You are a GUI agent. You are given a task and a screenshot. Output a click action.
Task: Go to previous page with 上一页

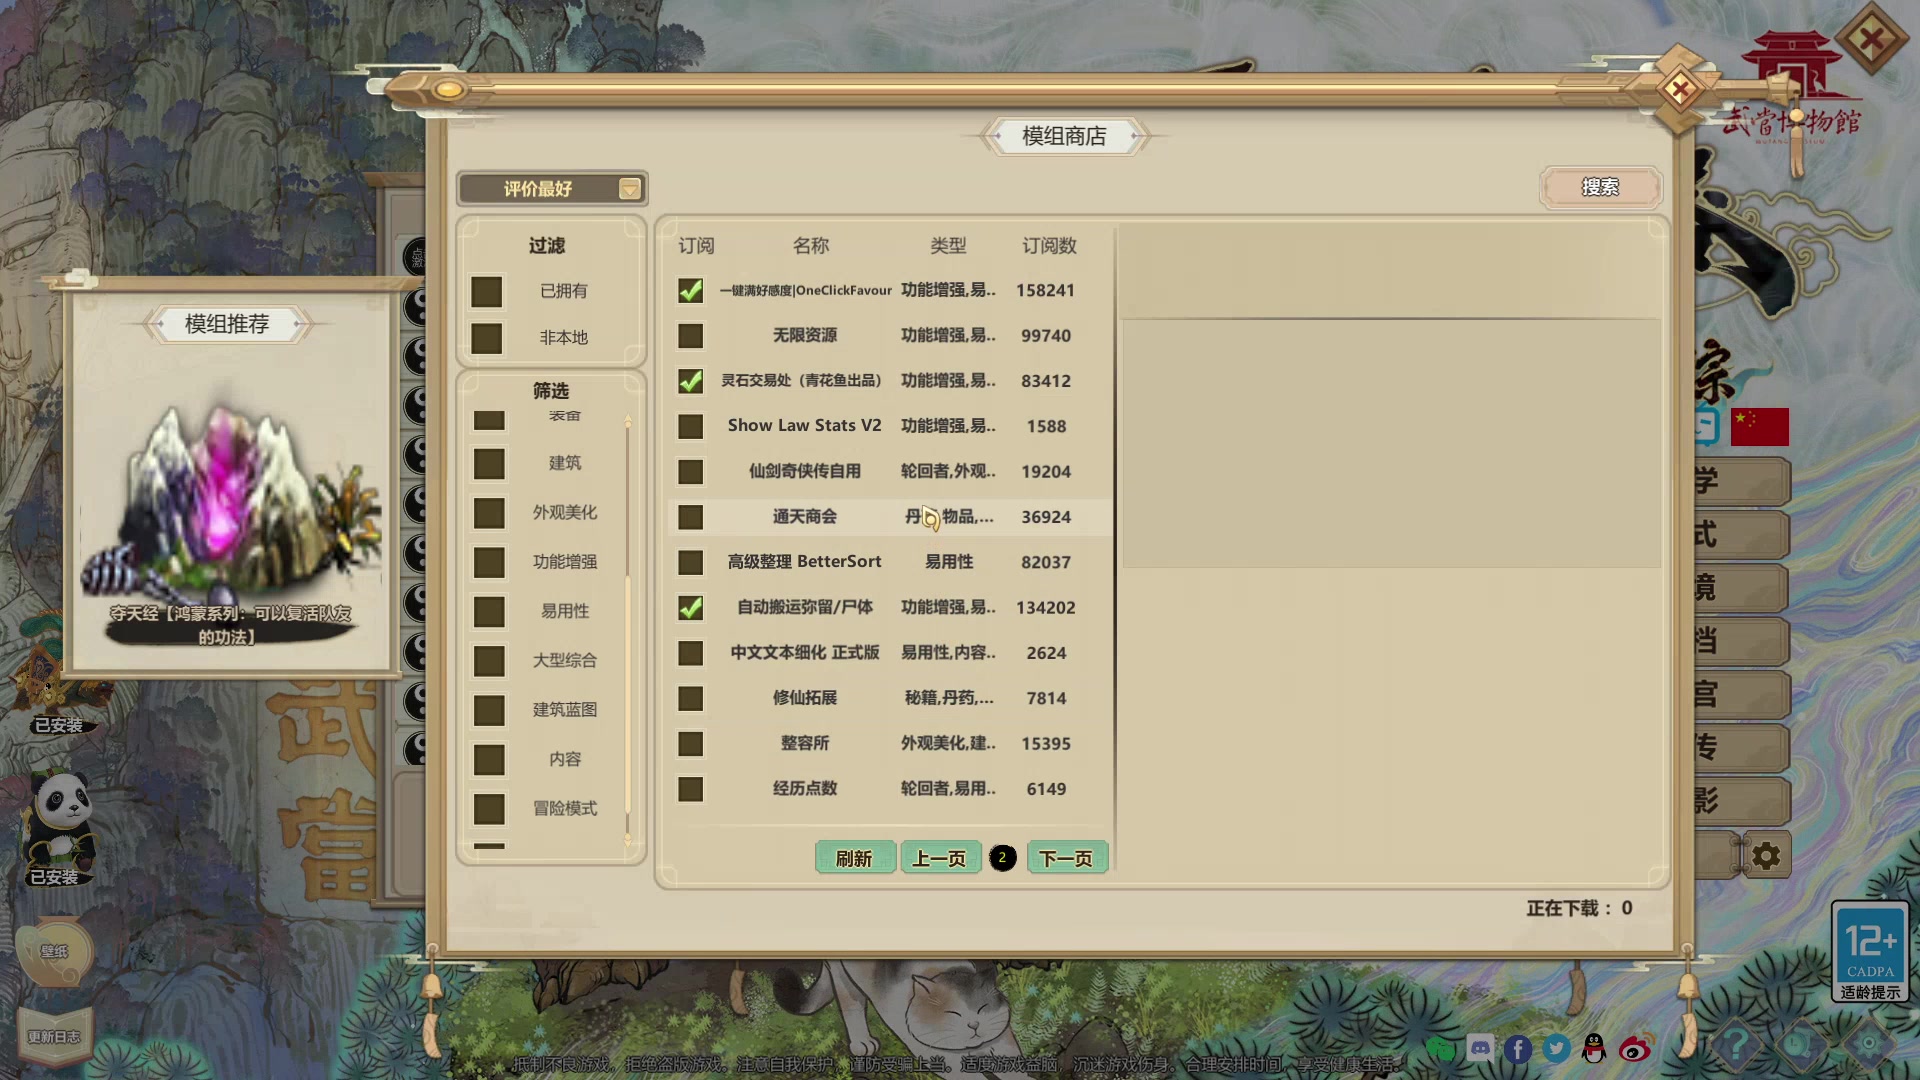pos(939,858)
